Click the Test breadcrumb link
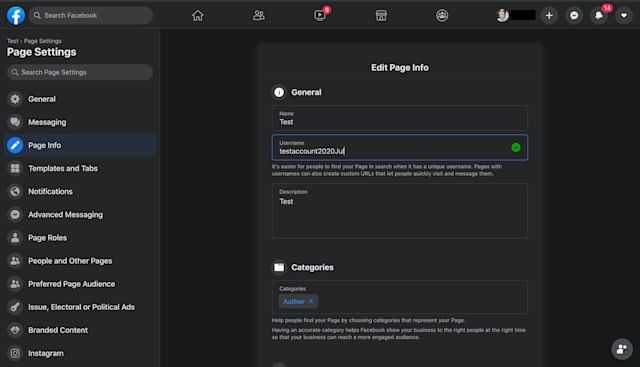This screenshot has width=640, height=367. [13, 41]
